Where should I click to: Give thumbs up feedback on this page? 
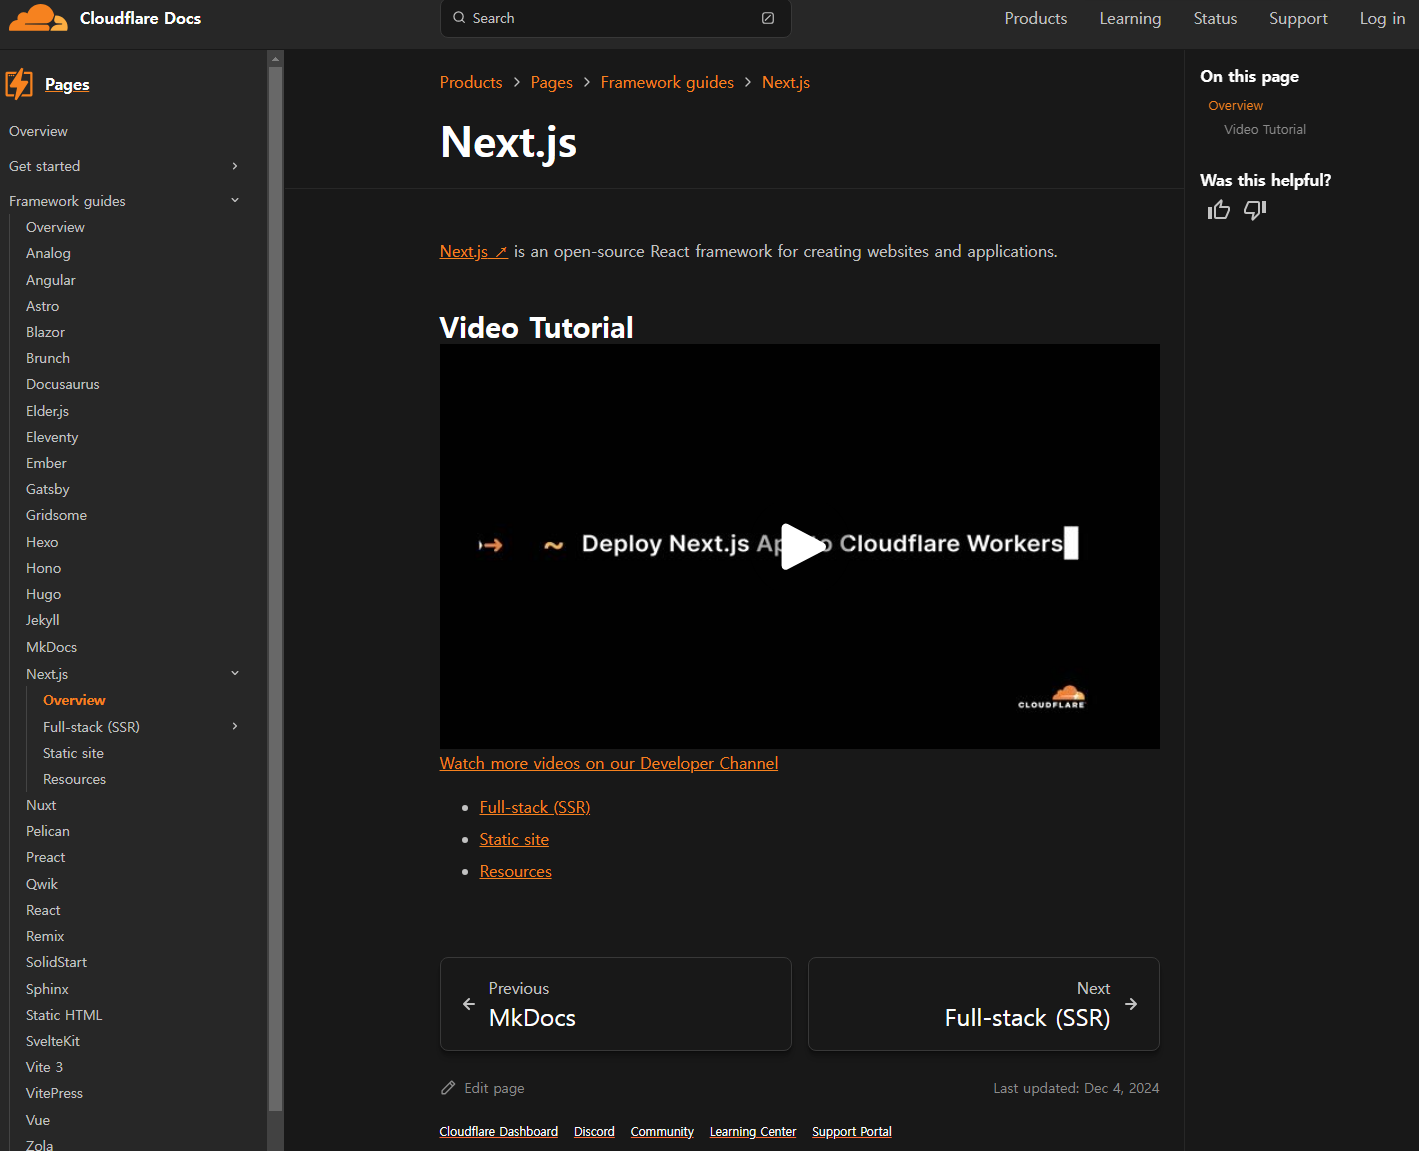(x=1218, y=210)
